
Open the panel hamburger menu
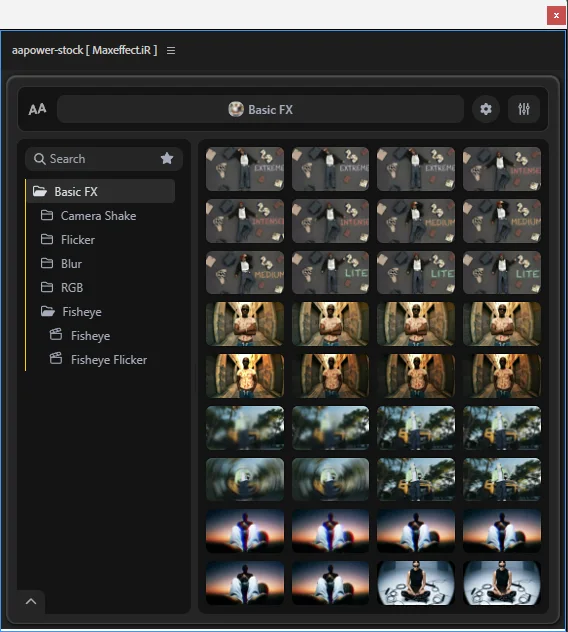click(x=171, y=51)
